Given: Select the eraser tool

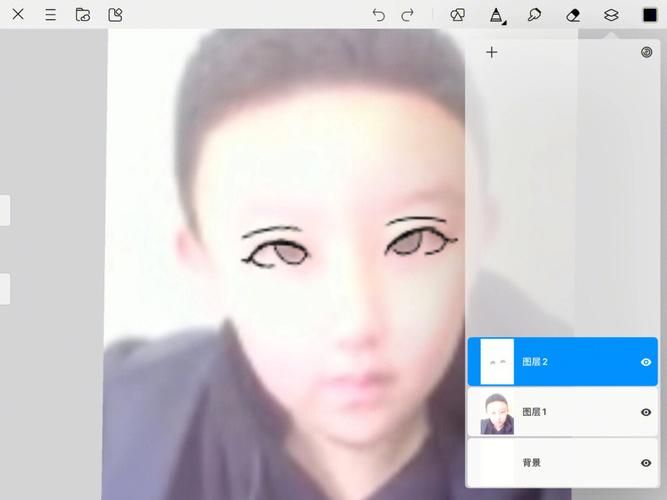Looking at the screenshot, I should pyautogui.click(x=573, y=15).
